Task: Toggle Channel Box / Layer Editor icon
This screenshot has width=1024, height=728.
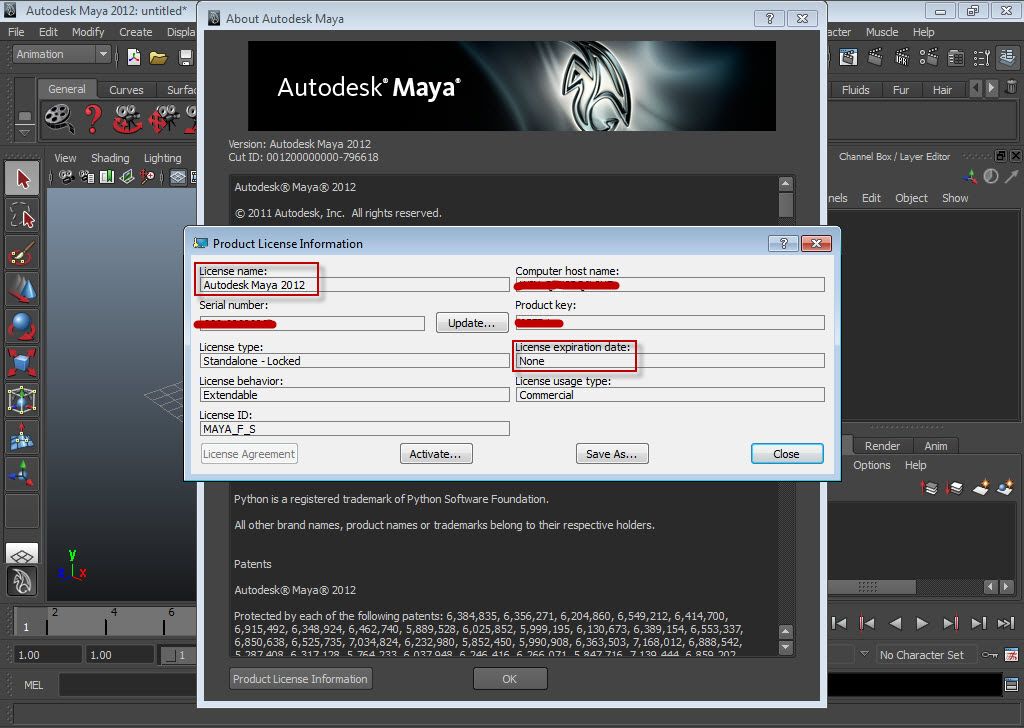Action: point(1008,57)
